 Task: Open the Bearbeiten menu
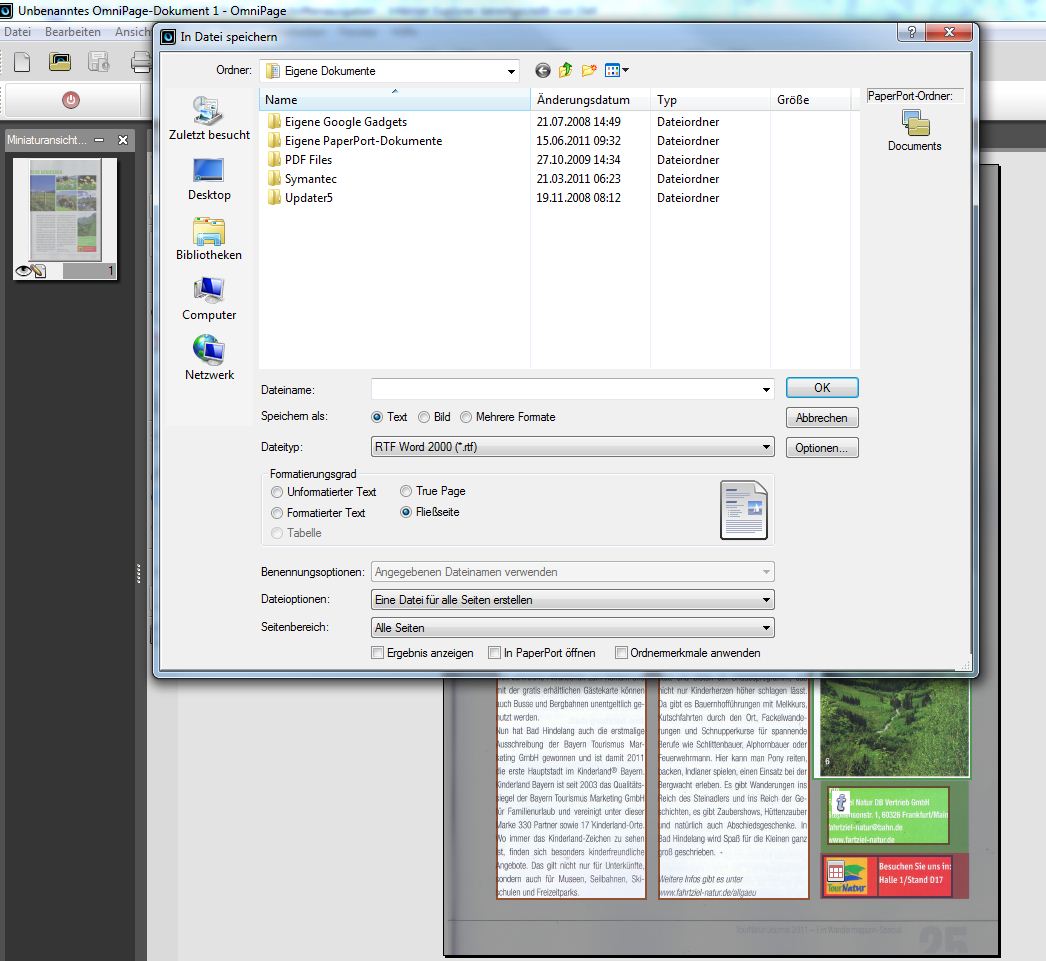tap(72, 32)
